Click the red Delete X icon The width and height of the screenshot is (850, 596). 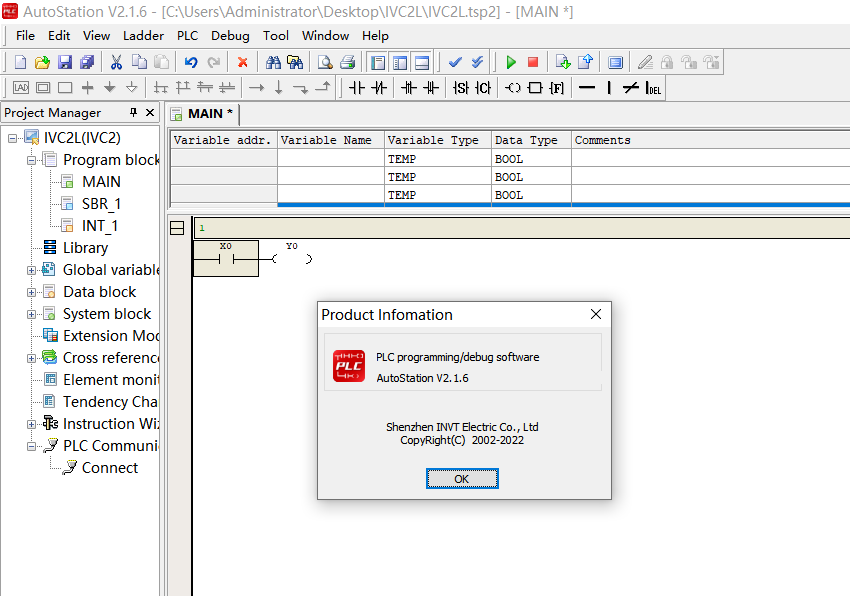(x=242, y=62)
